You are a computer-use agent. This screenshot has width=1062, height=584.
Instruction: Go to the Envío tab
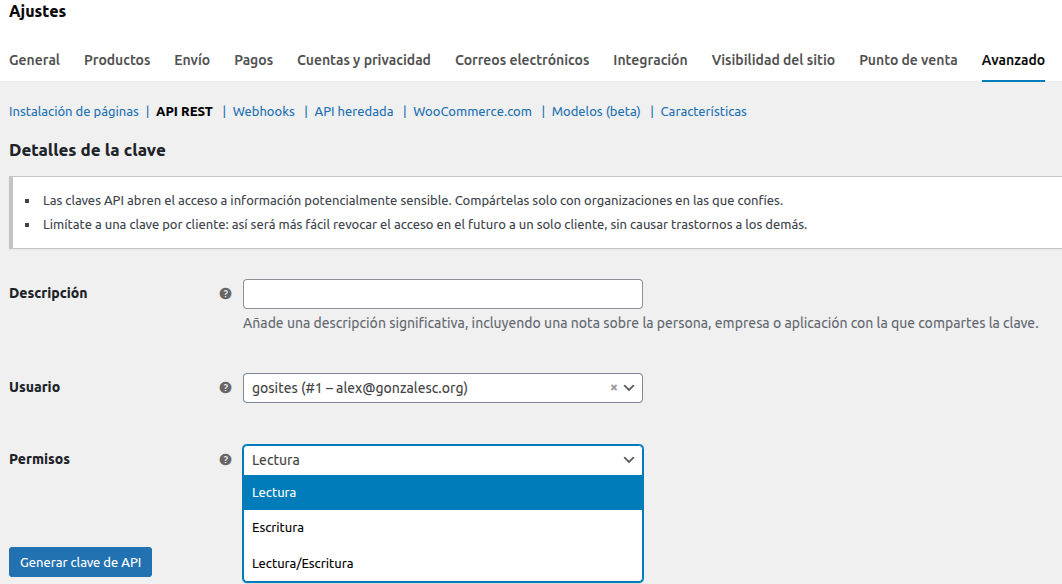[192, 60]
